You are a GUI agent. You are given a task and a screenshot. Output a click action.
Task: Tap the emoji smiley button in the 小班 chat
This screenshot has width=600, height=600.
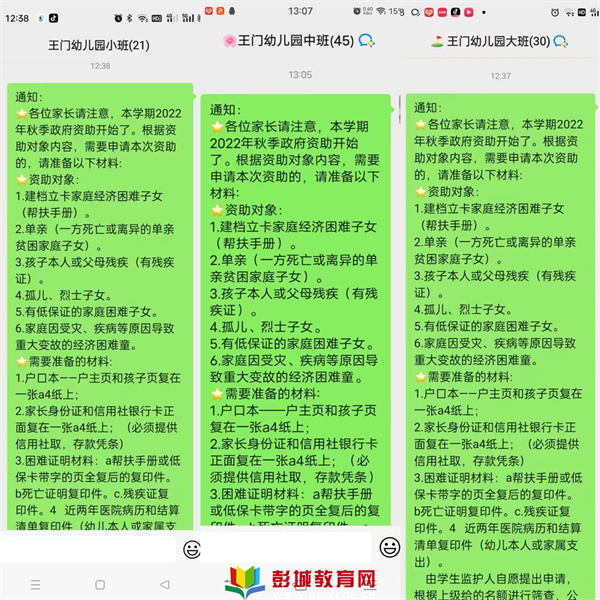pos(192,550)
